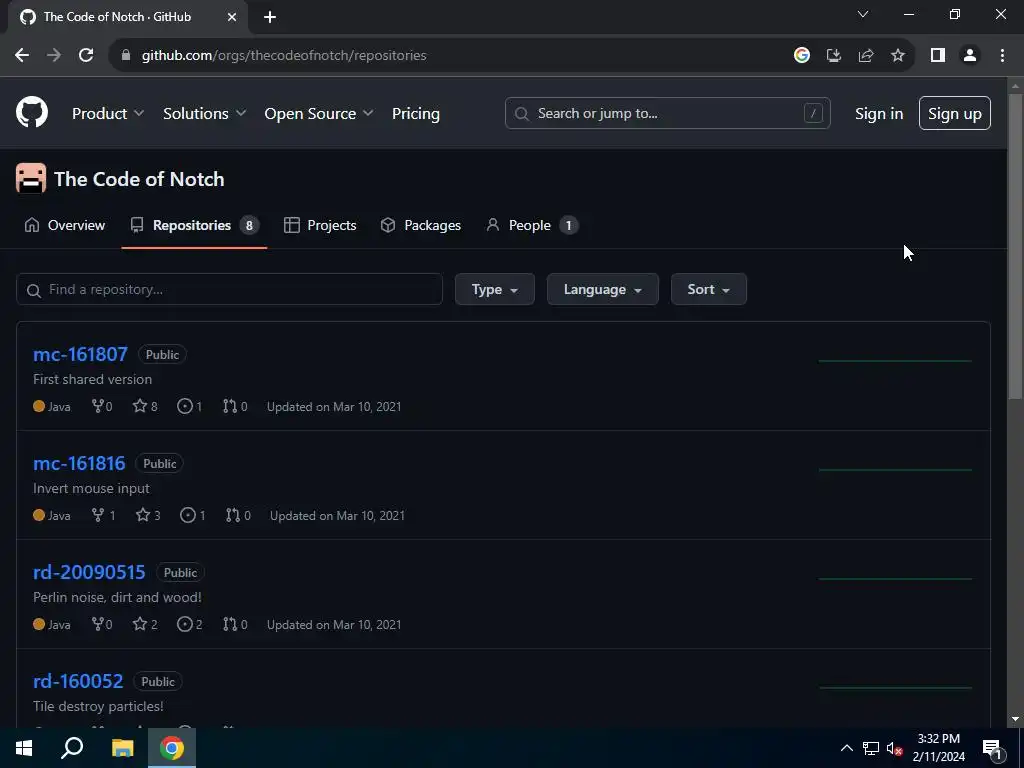Click the GitHub octocat logo
The height and width of the screenshot is (768, 1024).
pos(32,113)
